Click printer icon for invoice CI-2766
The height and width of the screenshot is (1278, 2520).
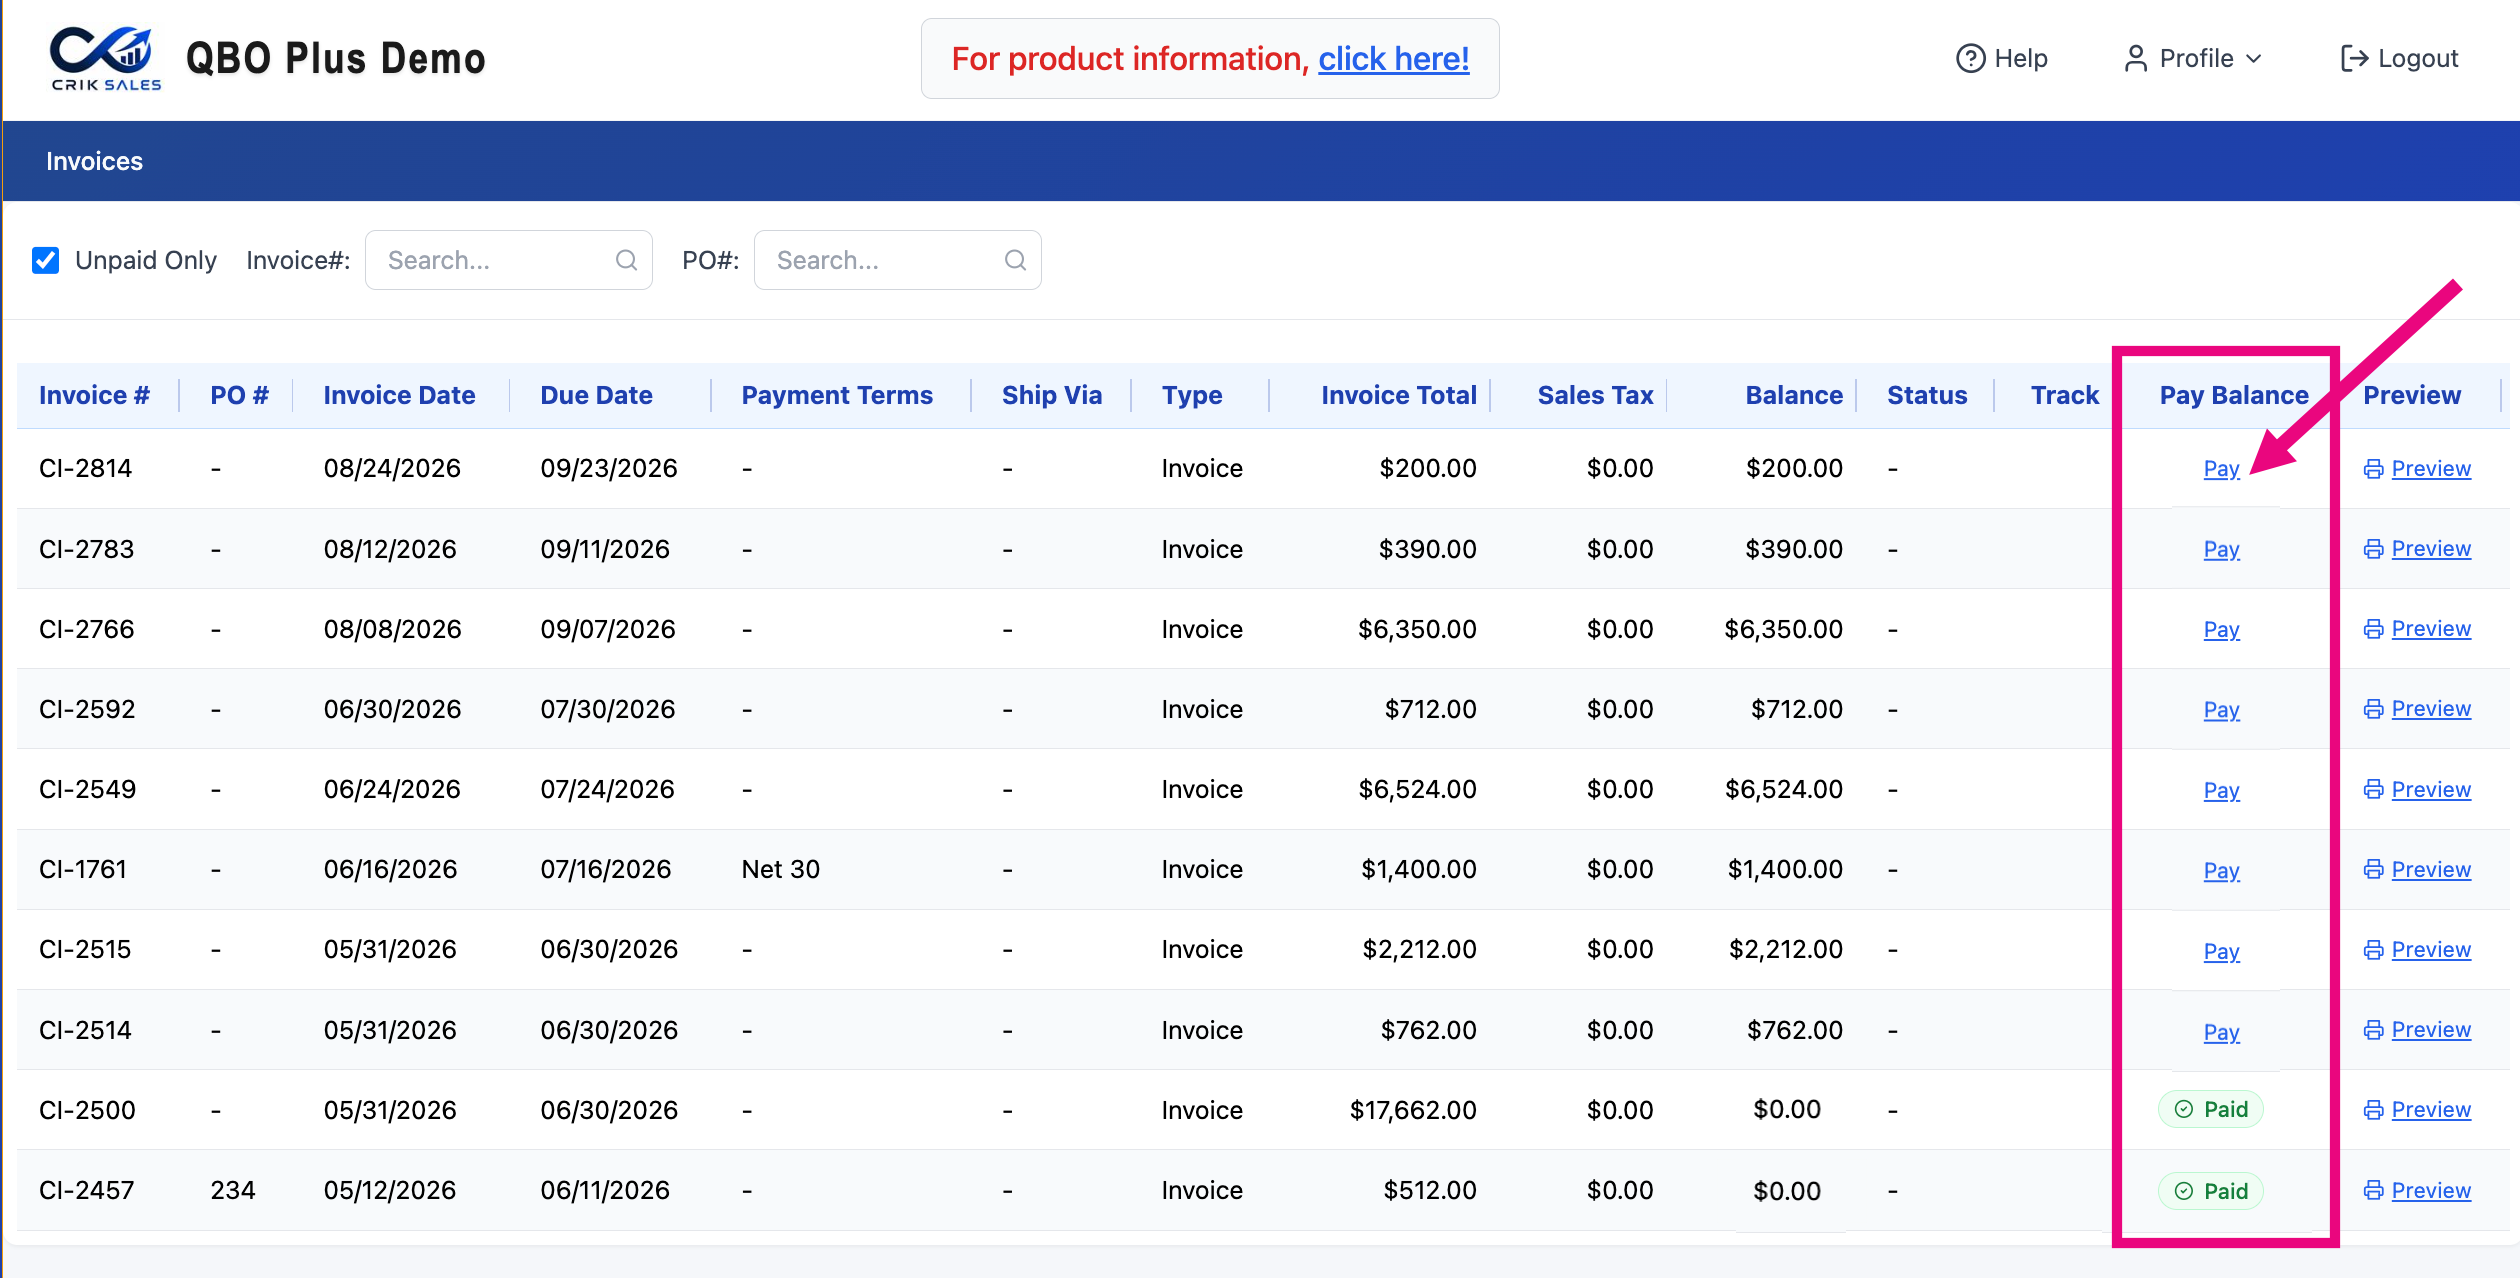(x=2373, y=629)
